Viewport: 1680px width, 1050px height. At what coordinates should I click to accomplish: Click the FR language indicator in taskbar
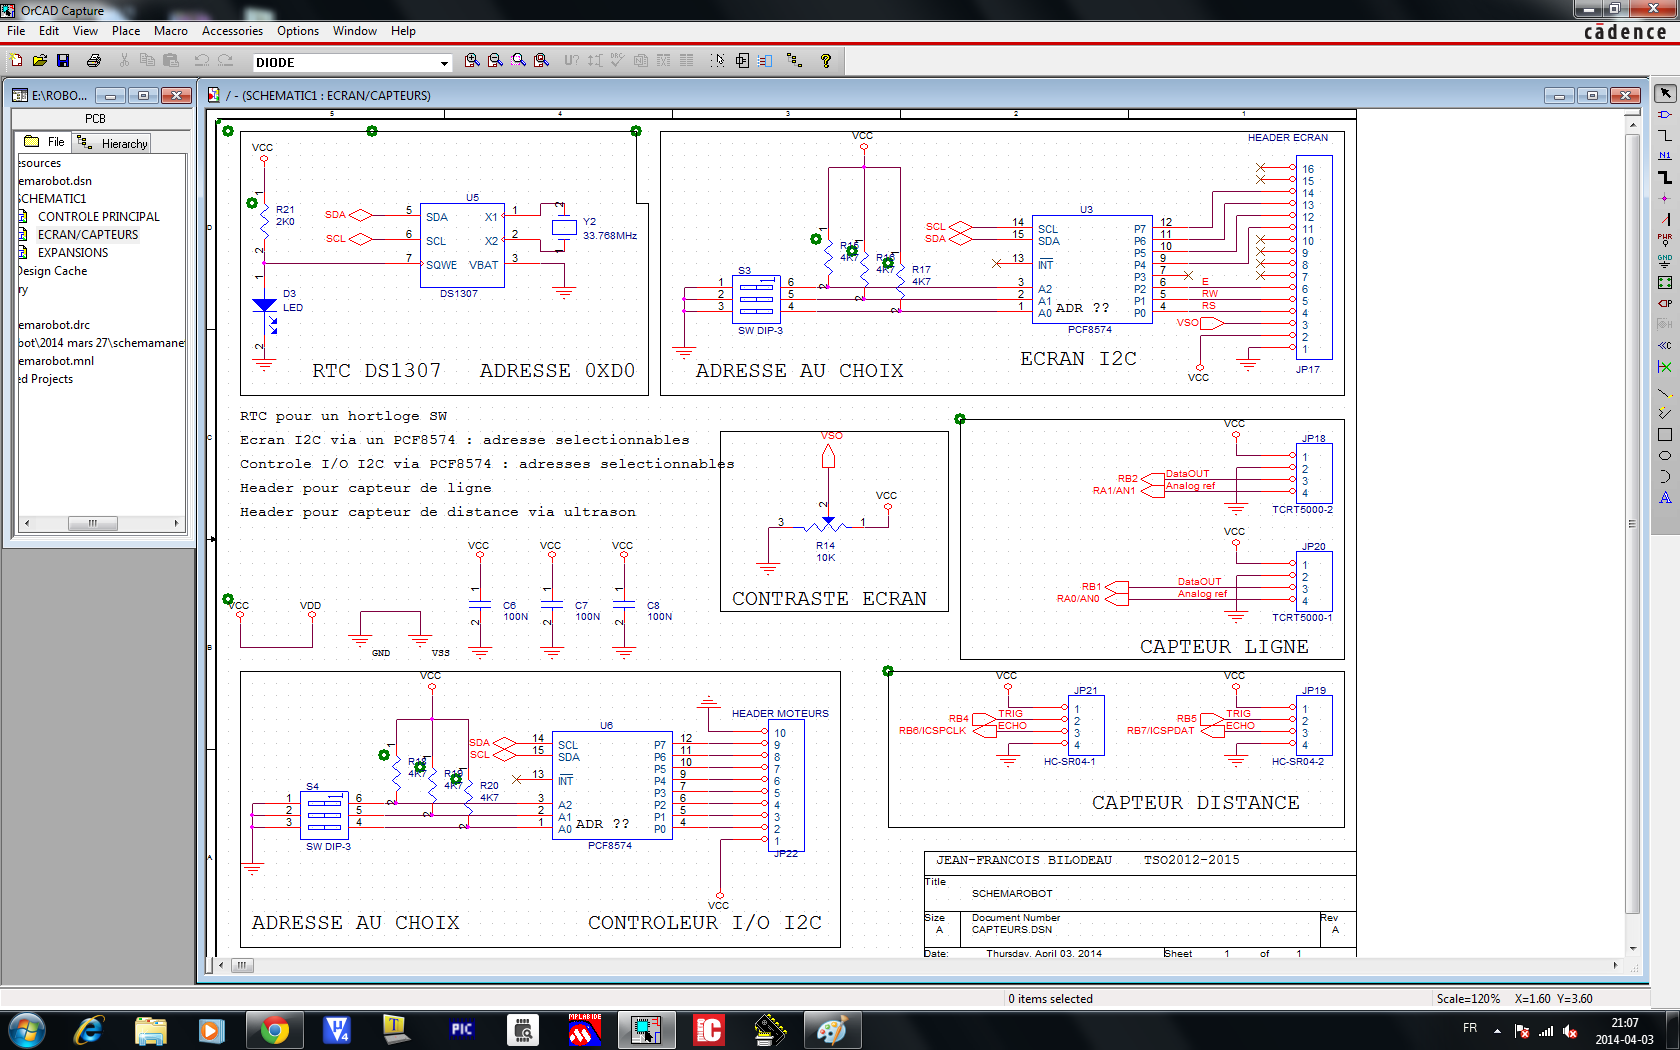coord(1470,1028)
